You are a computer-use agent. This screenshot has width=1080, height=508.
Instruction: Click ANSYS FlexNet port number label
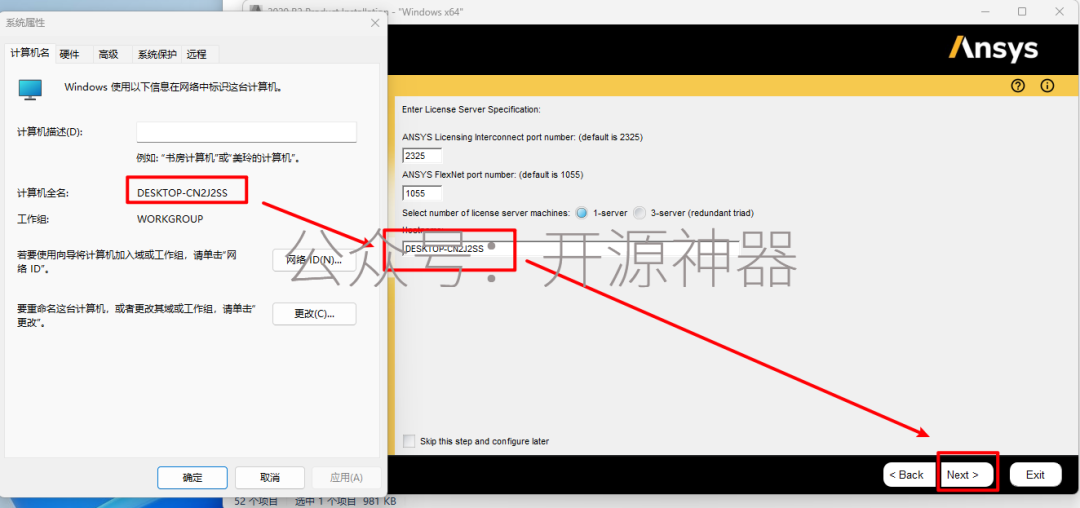[492, 175]
